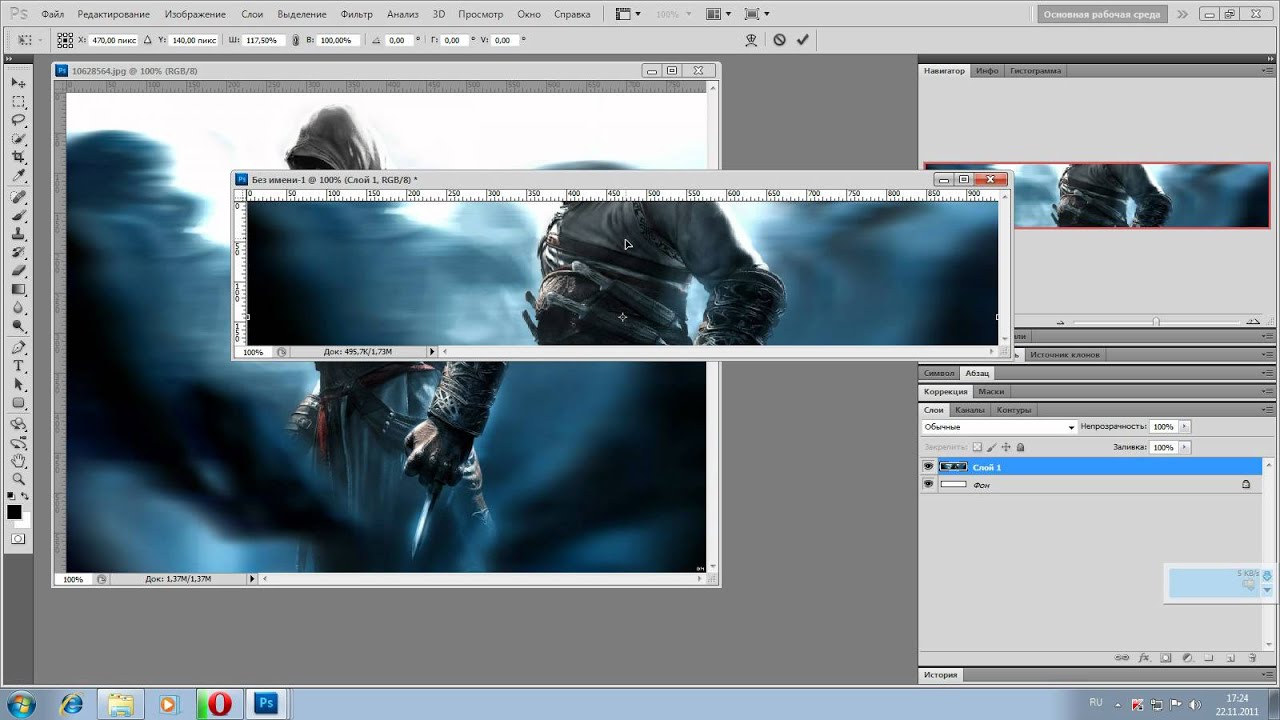This screenshot has width=1280, height=720.
Task: Open the Layers panel options menu
Action: pyautogui.click(x=1268, y=410)
